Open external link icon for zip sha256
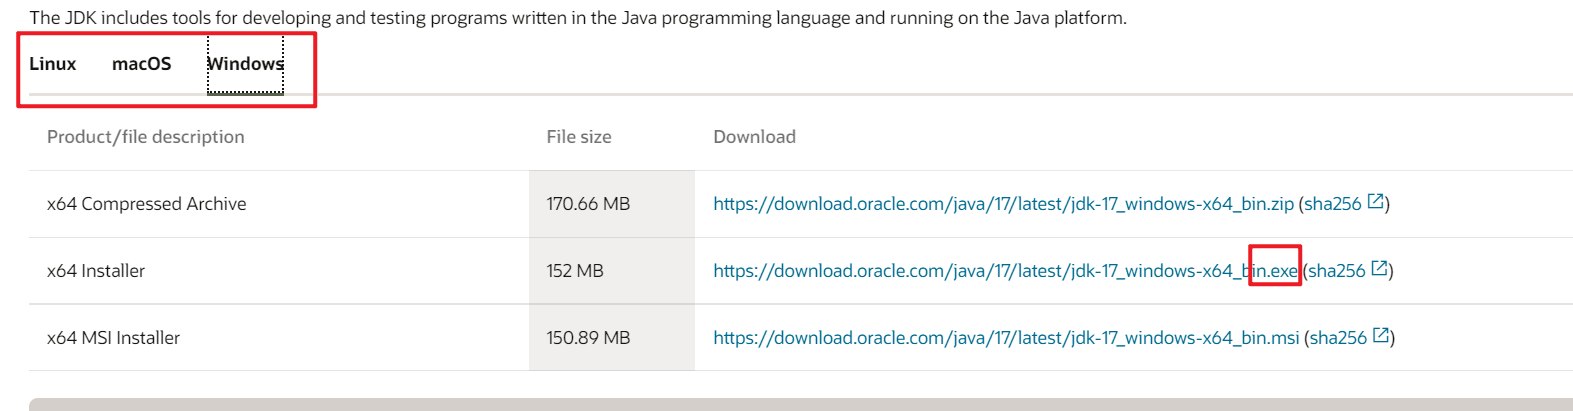This screenshot has height=411, width=1573. click(1376, 202)
